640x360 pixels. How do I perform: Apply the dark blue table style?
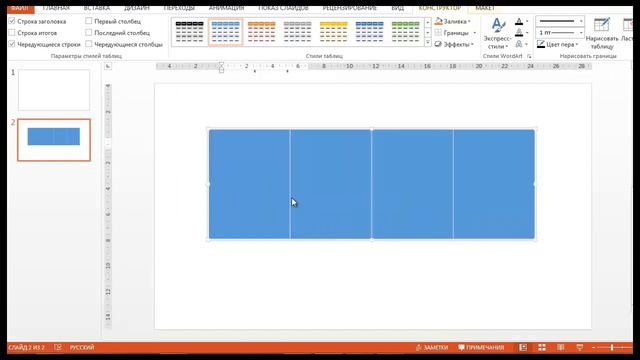(x=369, y=32)
